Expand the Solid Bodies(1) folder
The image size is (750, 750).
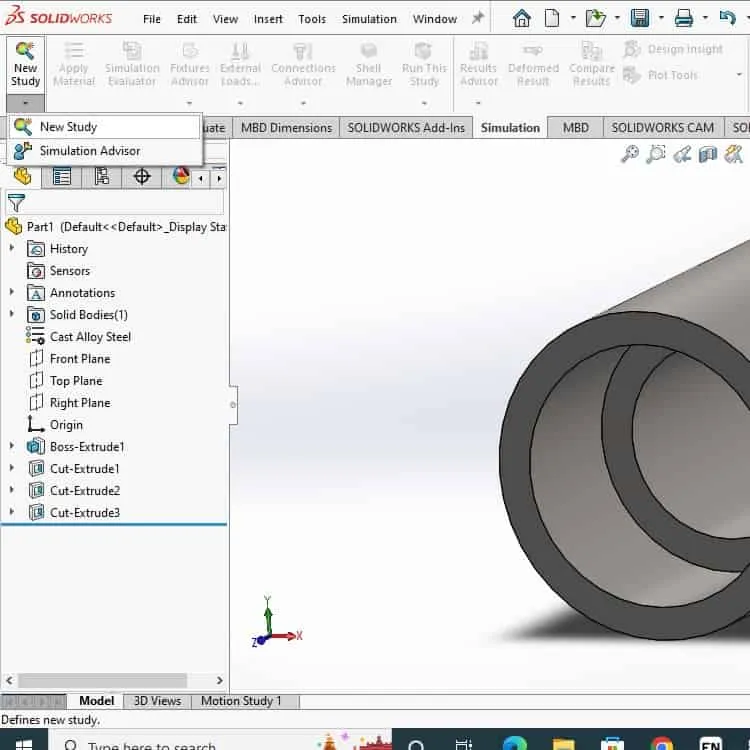12,314
